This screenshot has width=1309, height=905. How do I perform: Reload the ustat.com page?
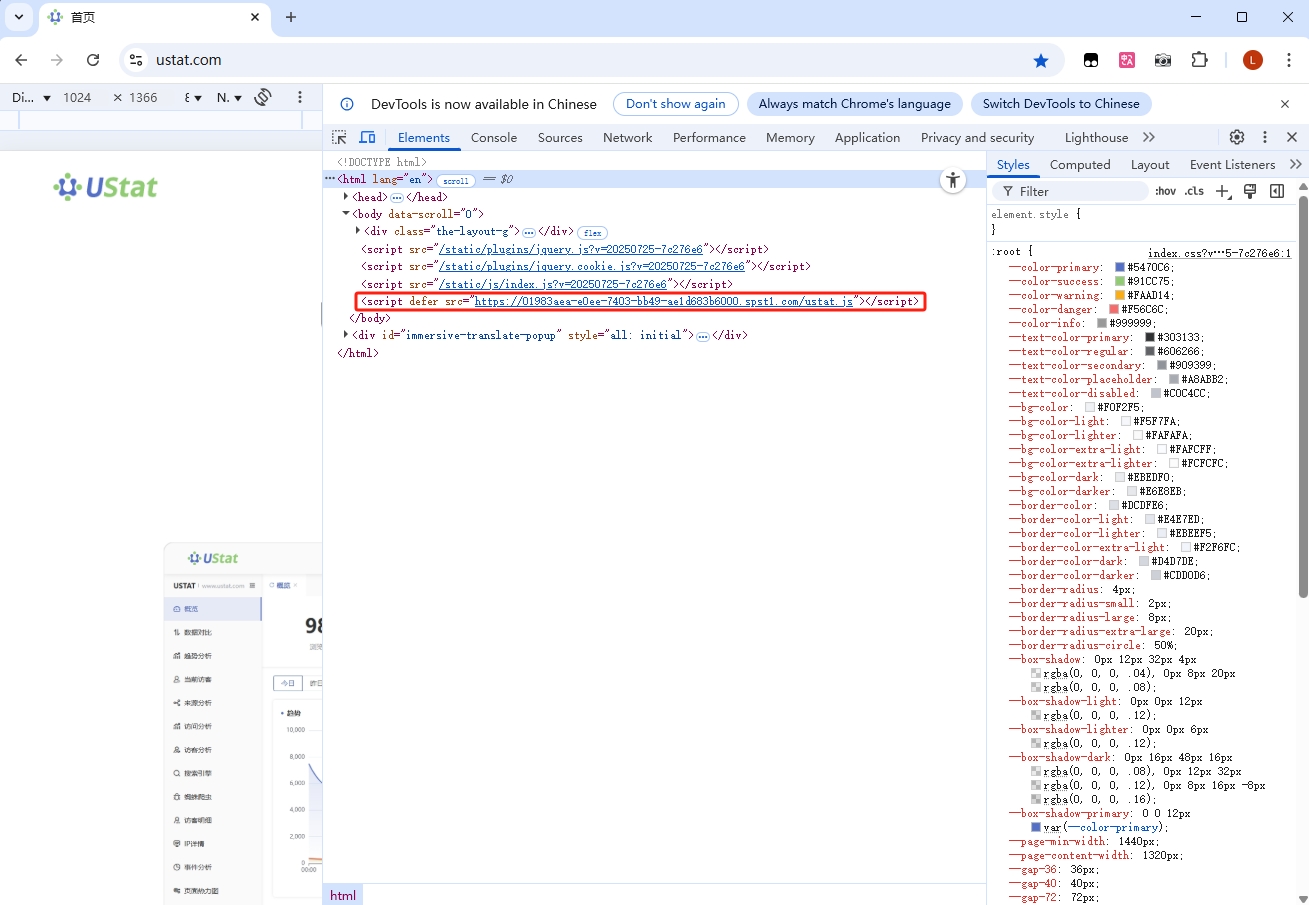coord(93,60)
